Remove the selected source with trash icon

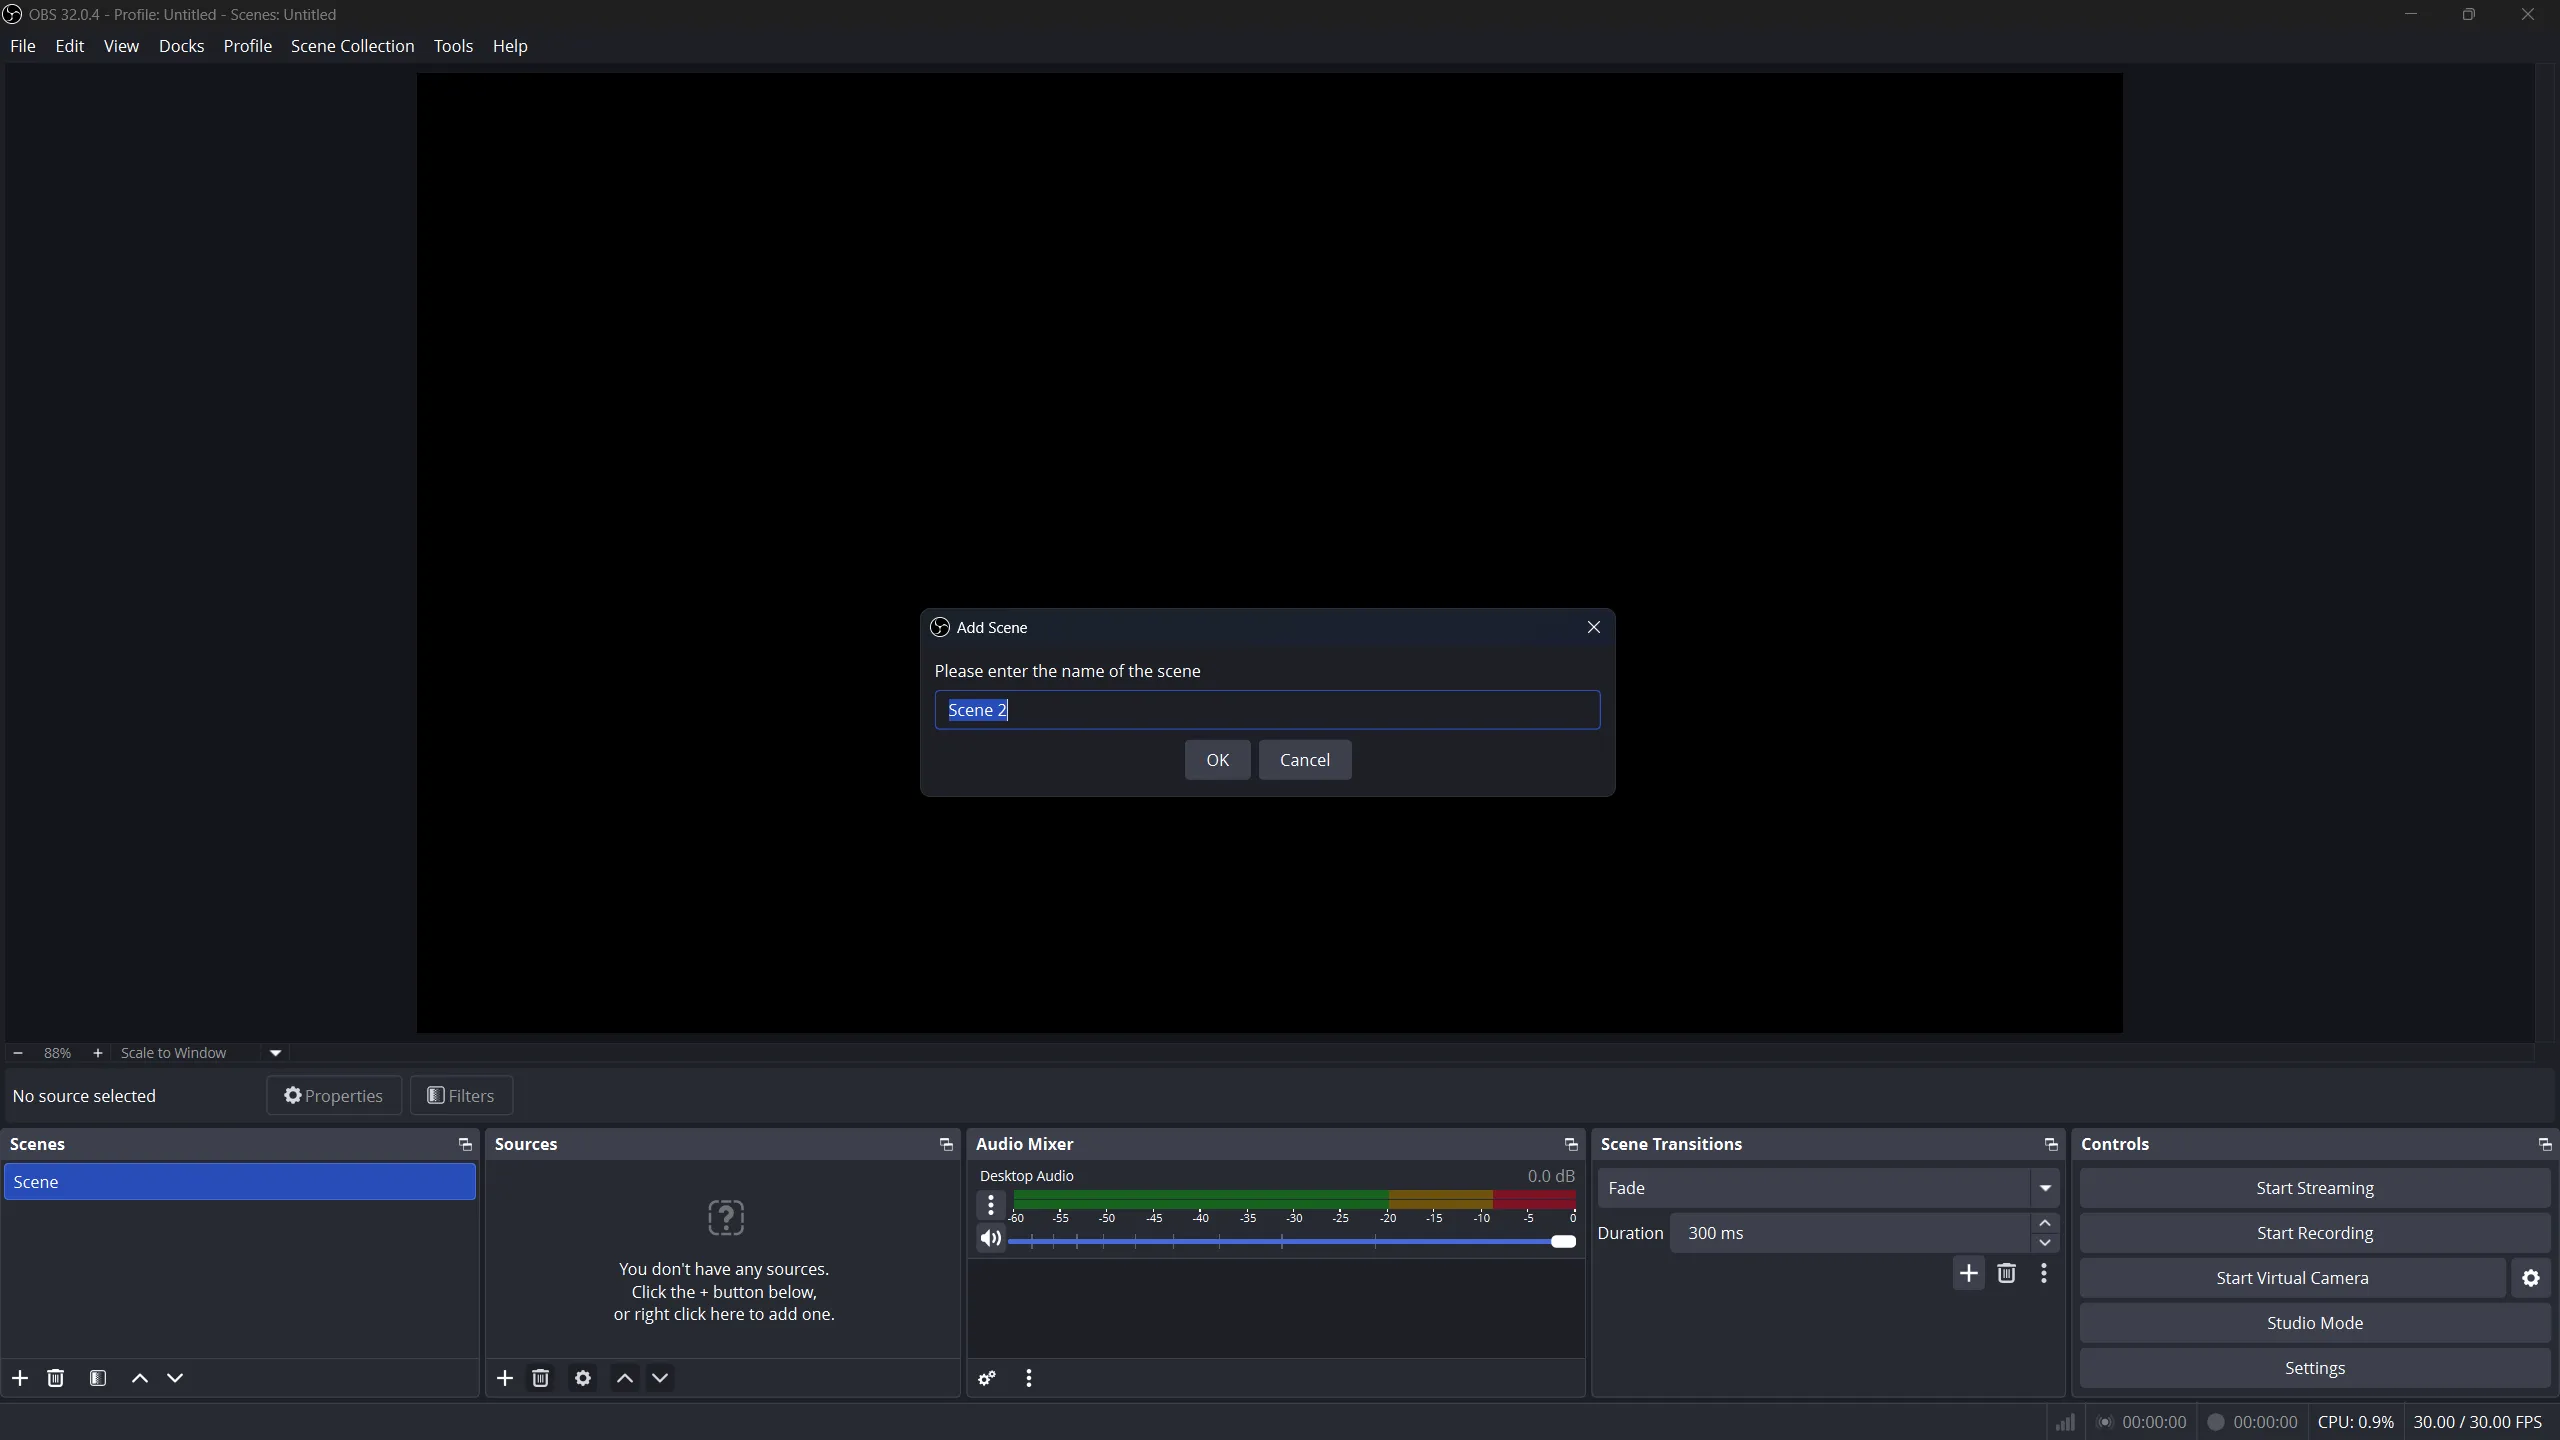[x=541, y=1378]
